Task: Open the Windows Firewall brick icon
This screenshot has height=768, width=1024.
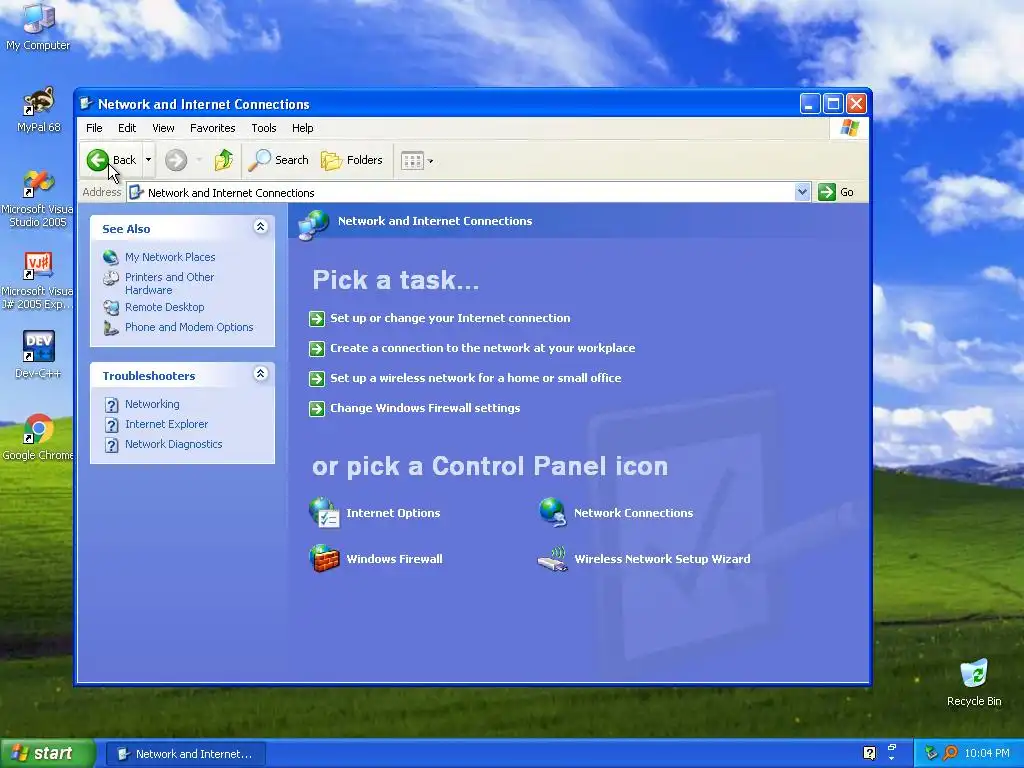Action: (324, 558)
